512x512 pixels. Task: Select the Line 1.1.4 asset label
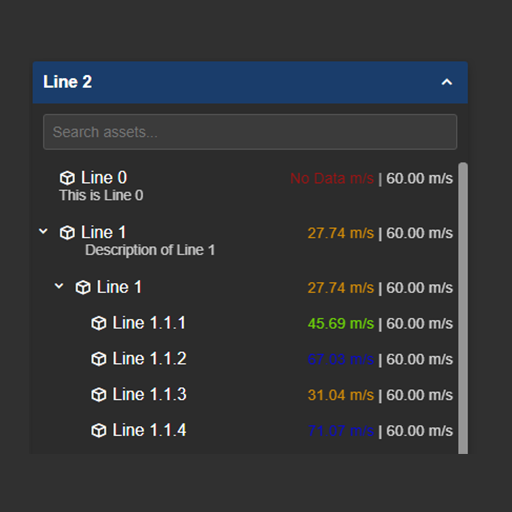[149, 430]
